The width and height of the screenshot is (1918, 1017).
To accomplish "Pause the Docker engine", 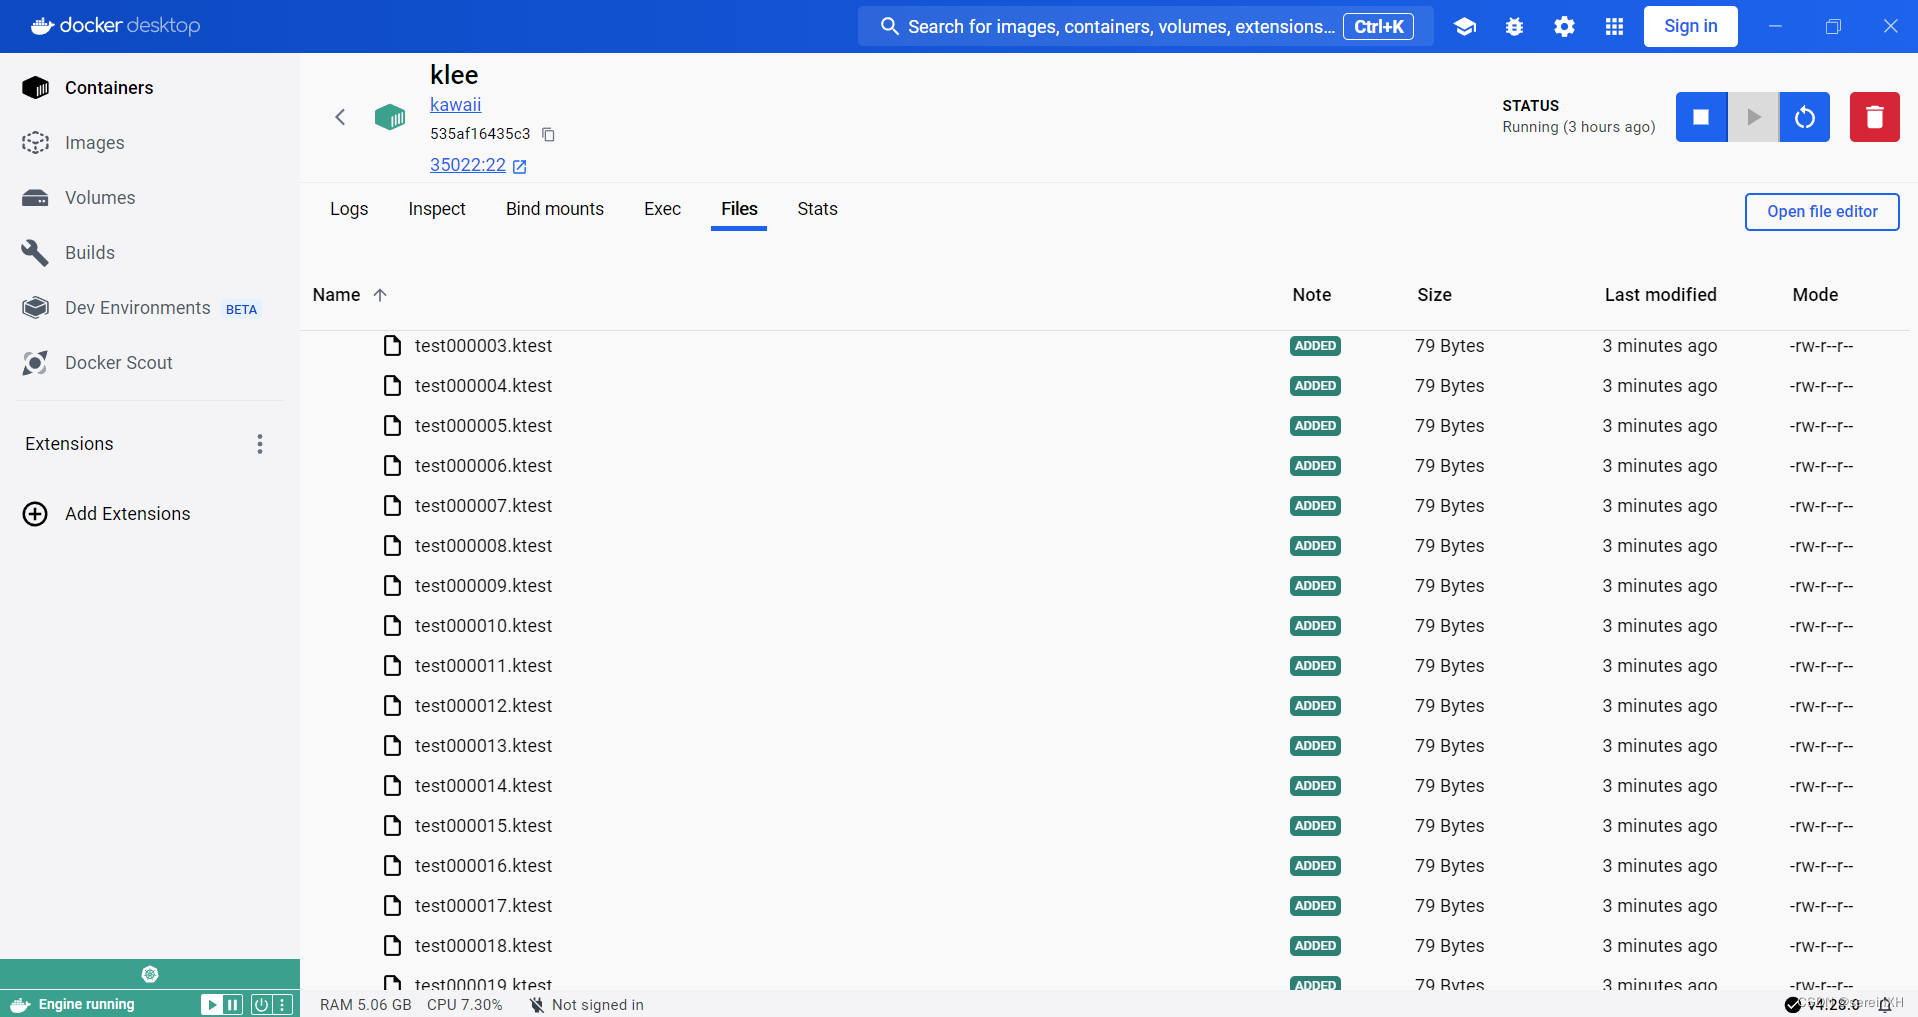I will coord(233,1005).
